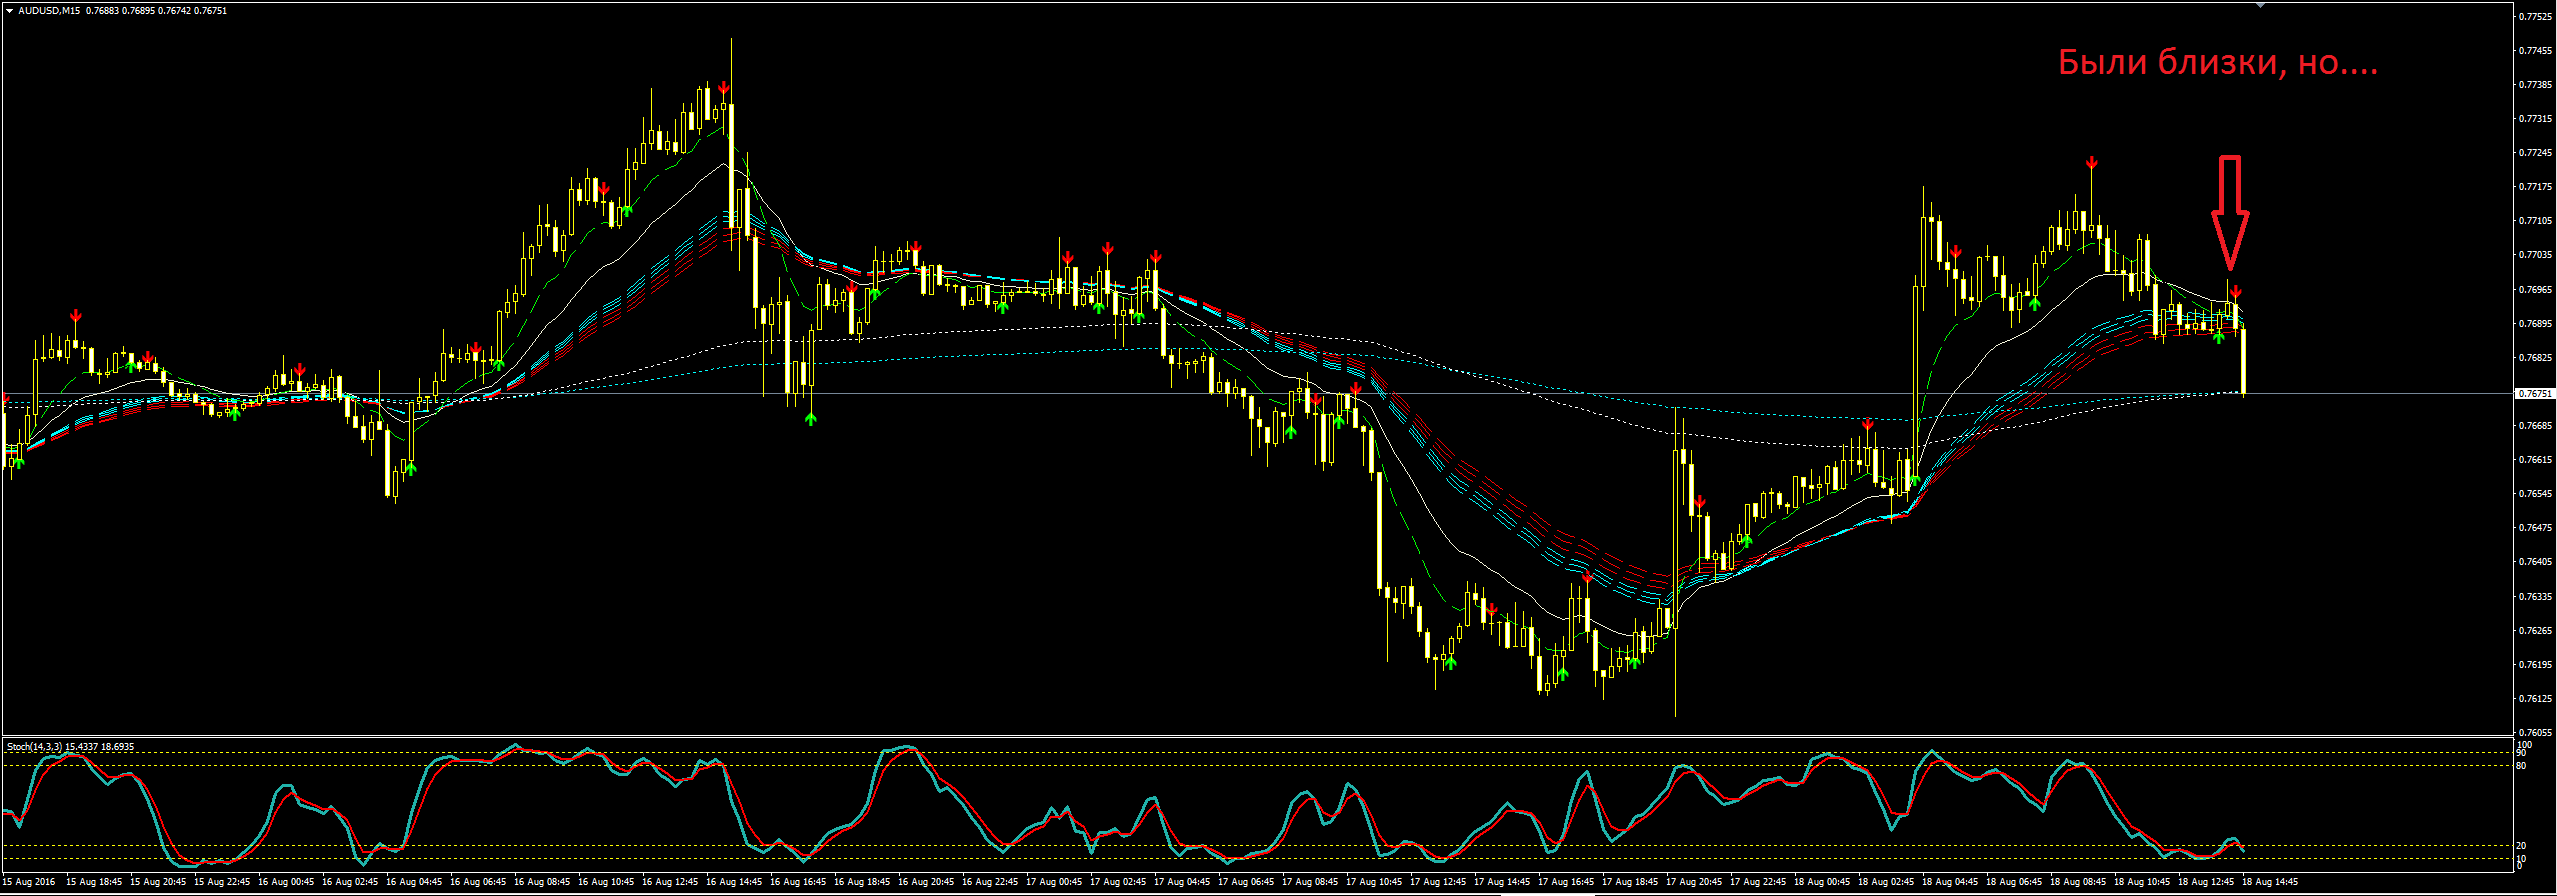Click the 15 Aug 18:45 time label
Viewport: 2557px width, 896px height.
(x=94, y=882)
